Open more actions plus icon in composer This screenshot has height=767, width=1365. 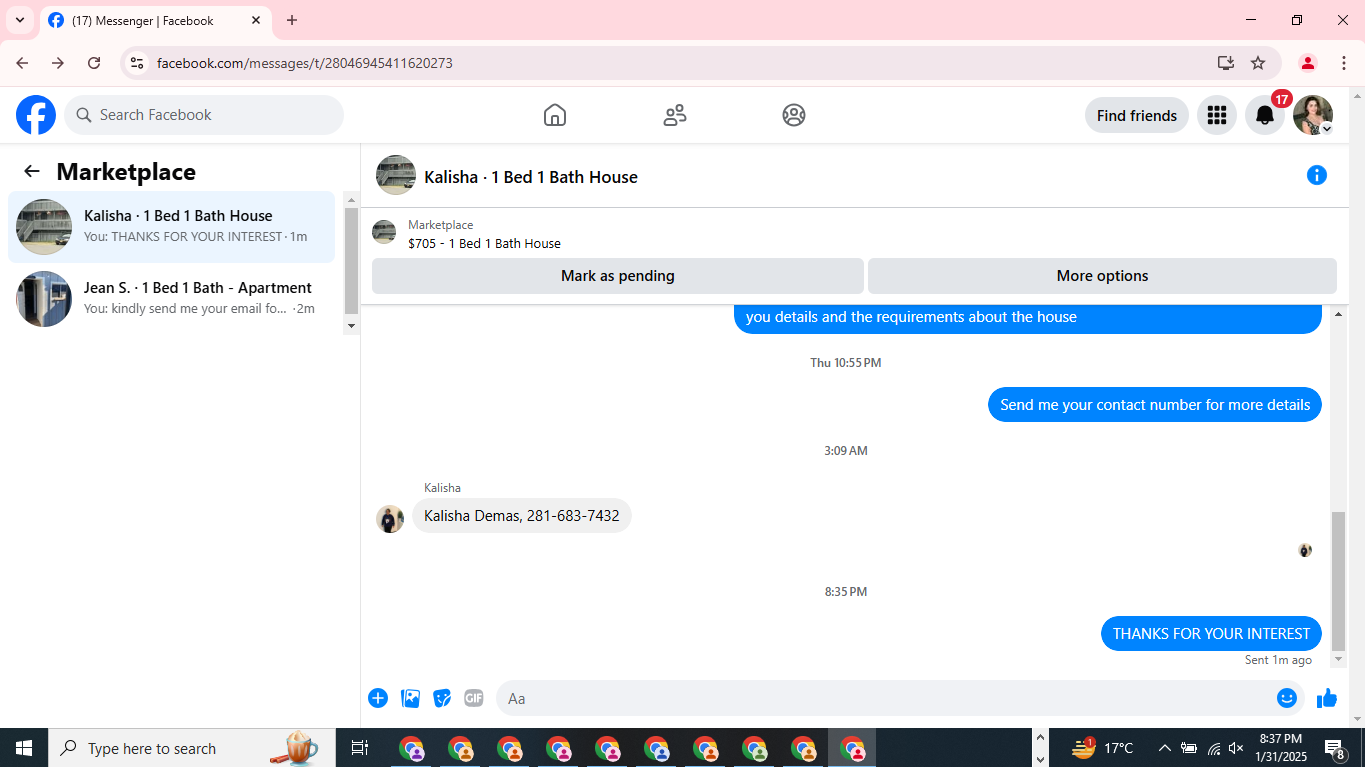click(378, 698)
